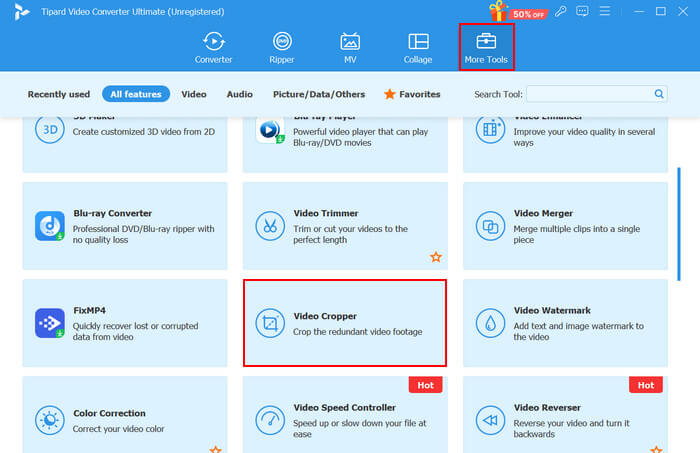
Task: Switch to Recently used tab
Action: click(58, 94)
